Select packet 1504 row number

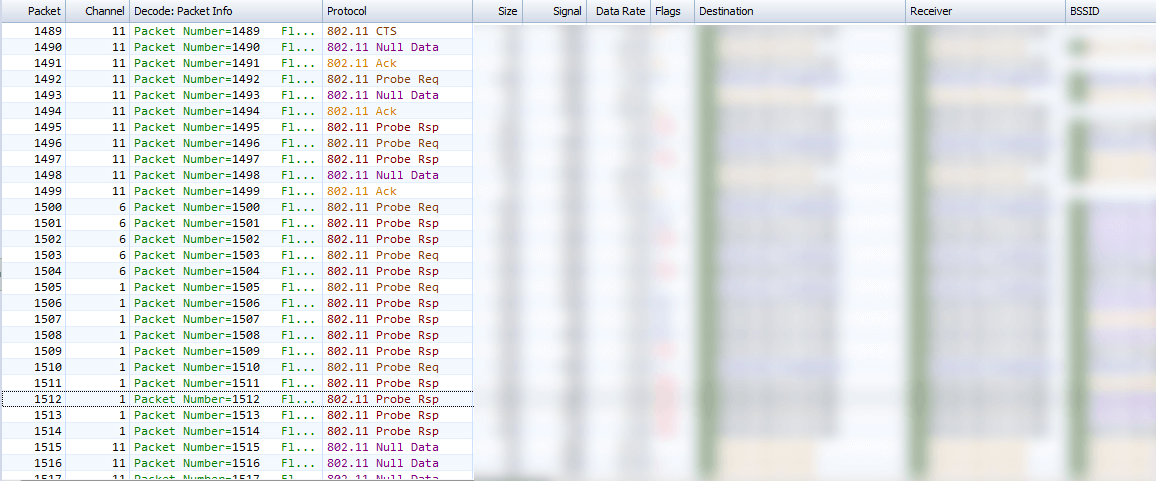pos(48,271)
